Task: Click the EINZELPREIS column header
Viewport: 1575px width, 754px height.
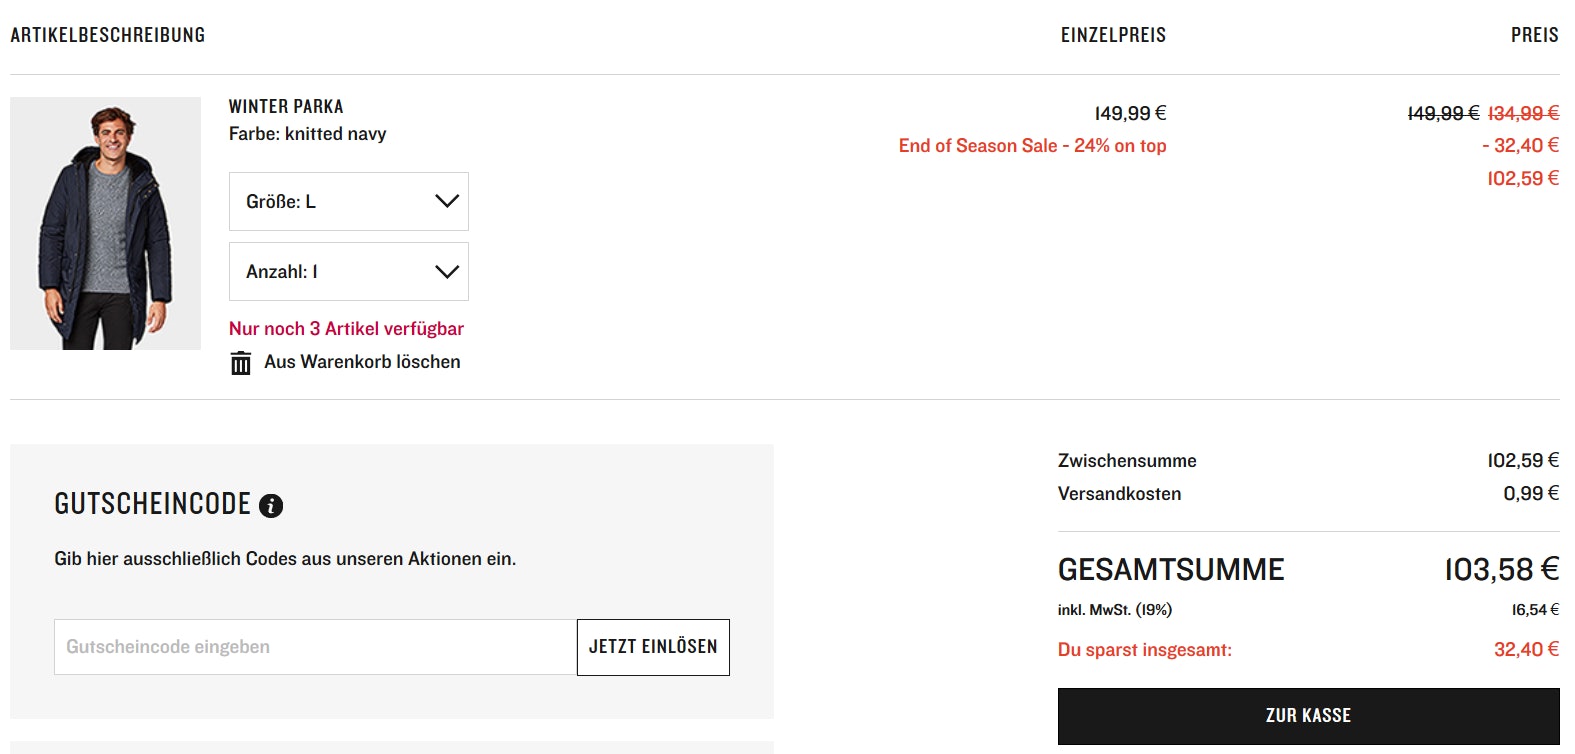Action: point(1113,35)
